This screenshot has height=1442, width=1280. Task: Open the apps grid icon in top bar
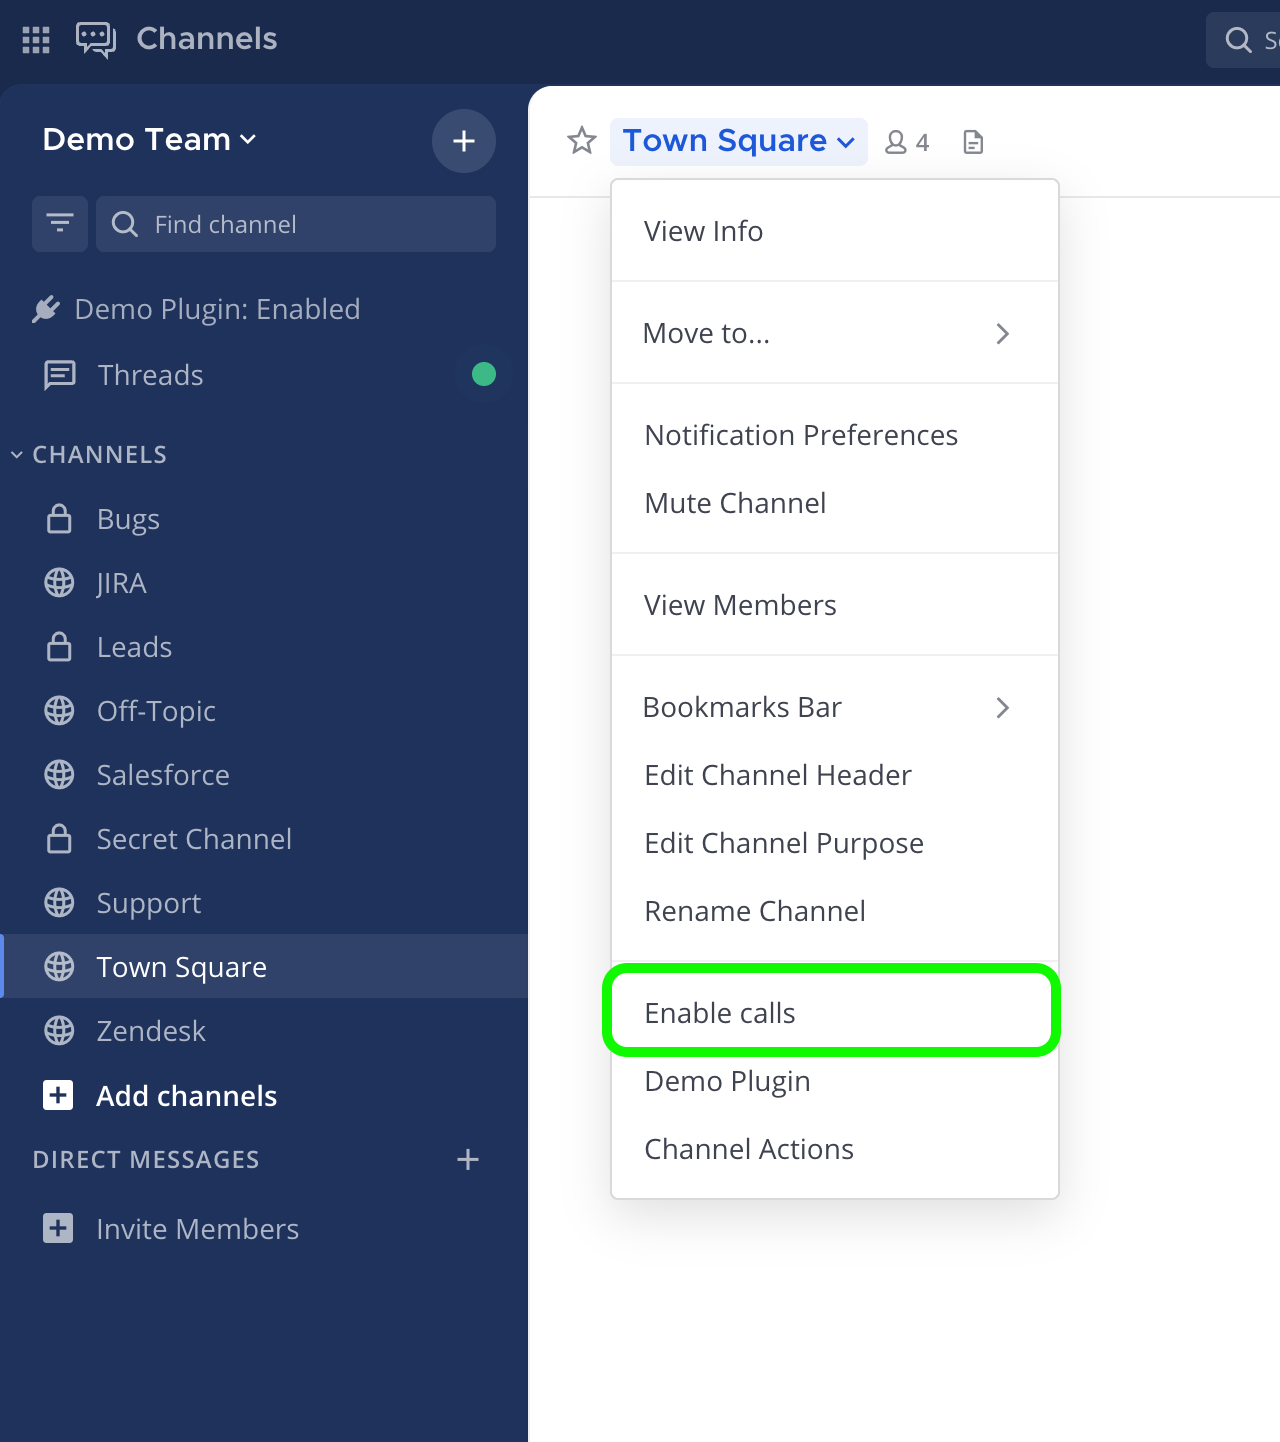[x=35, y=39]
